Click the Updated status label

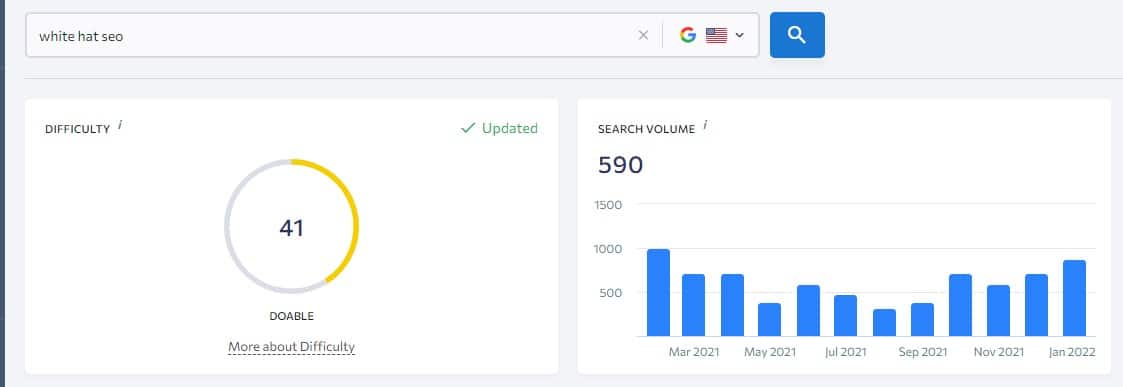click(509, 128)
